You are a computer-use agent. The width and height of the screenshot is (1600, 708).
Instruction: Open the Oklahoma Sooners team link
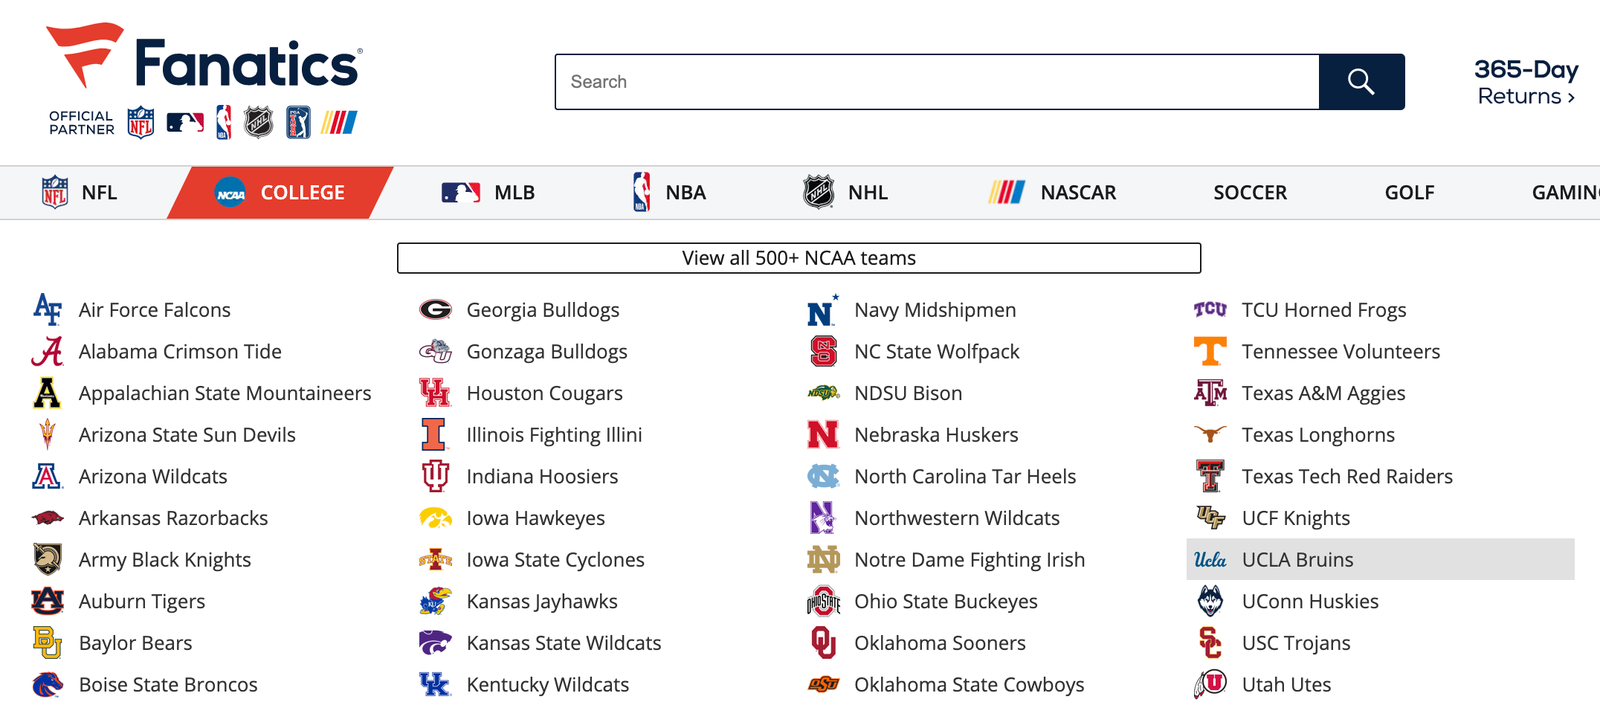point(940,643)
